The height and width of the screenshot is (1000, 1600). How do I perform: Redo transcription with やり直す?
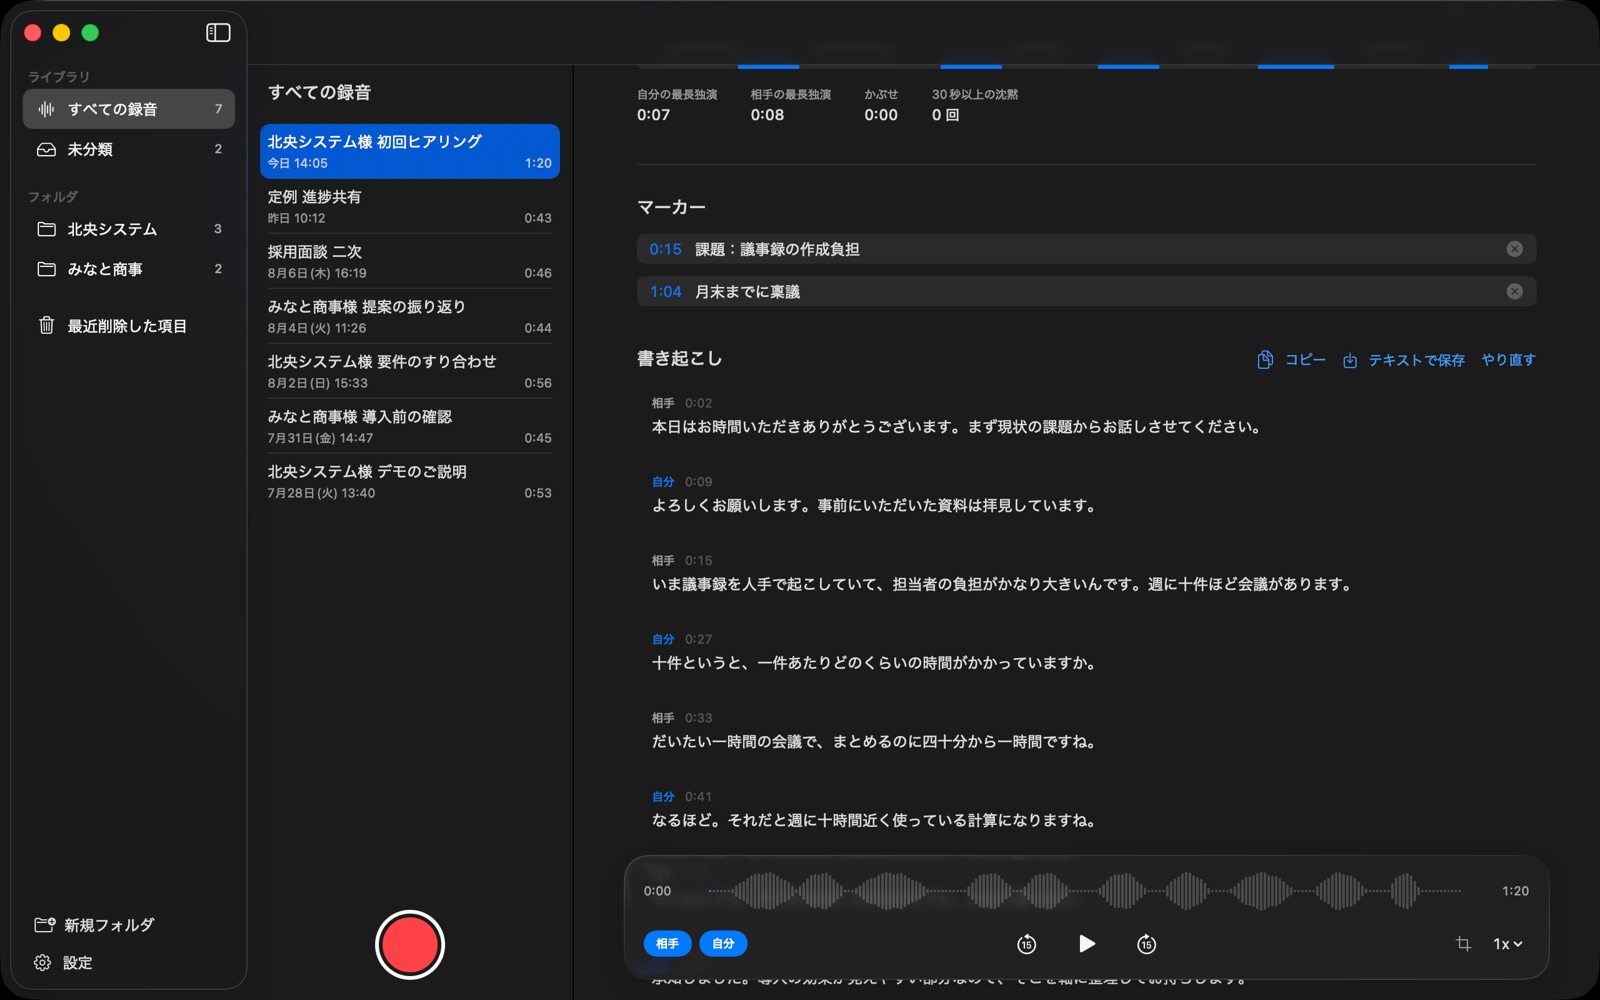(x=1508, y=360)
